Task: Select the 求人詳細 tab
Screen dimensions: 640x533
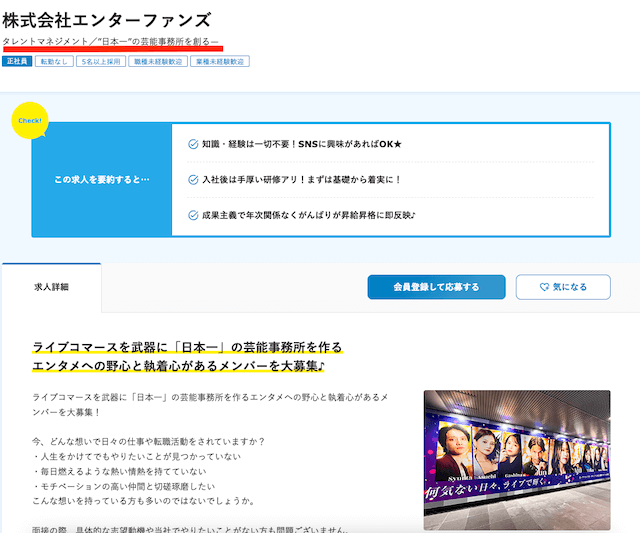Action: (51, 287)
